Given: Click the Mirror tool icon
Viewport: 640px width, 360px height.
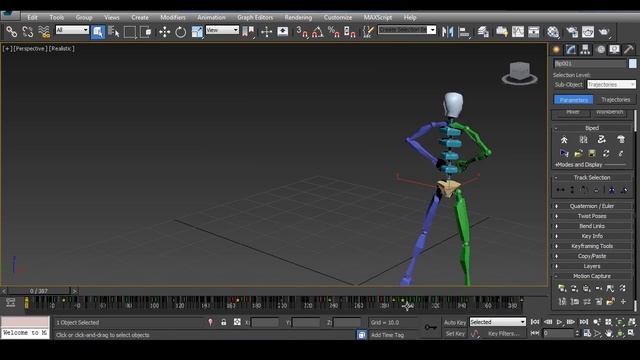Looking at the screenshot, I should 448,31.
